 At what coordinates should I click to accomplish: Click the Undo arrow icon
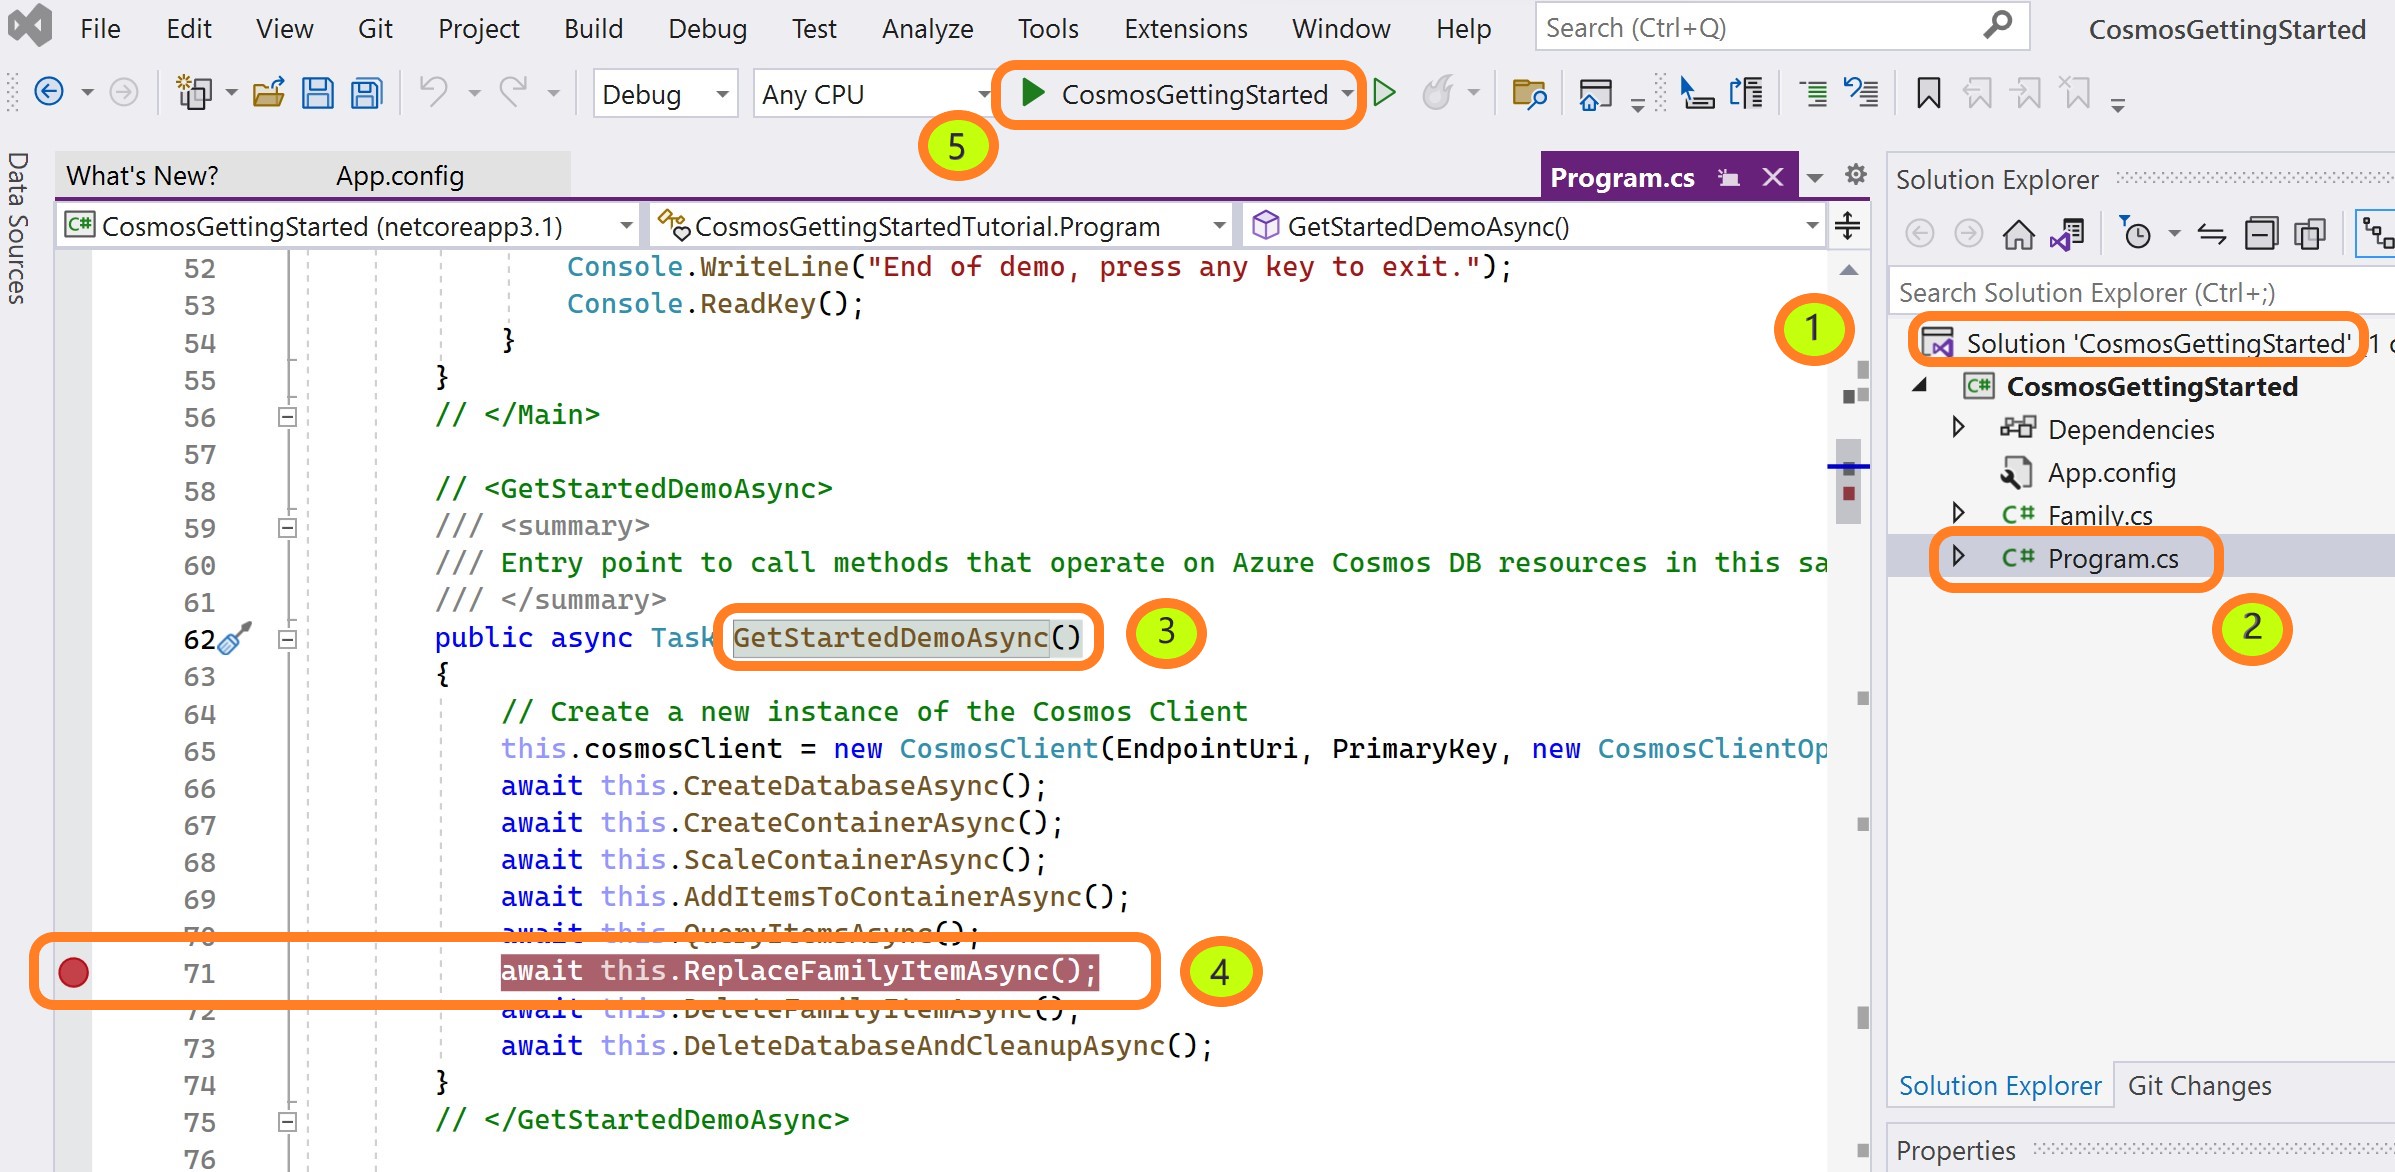(x=433, y=92)
